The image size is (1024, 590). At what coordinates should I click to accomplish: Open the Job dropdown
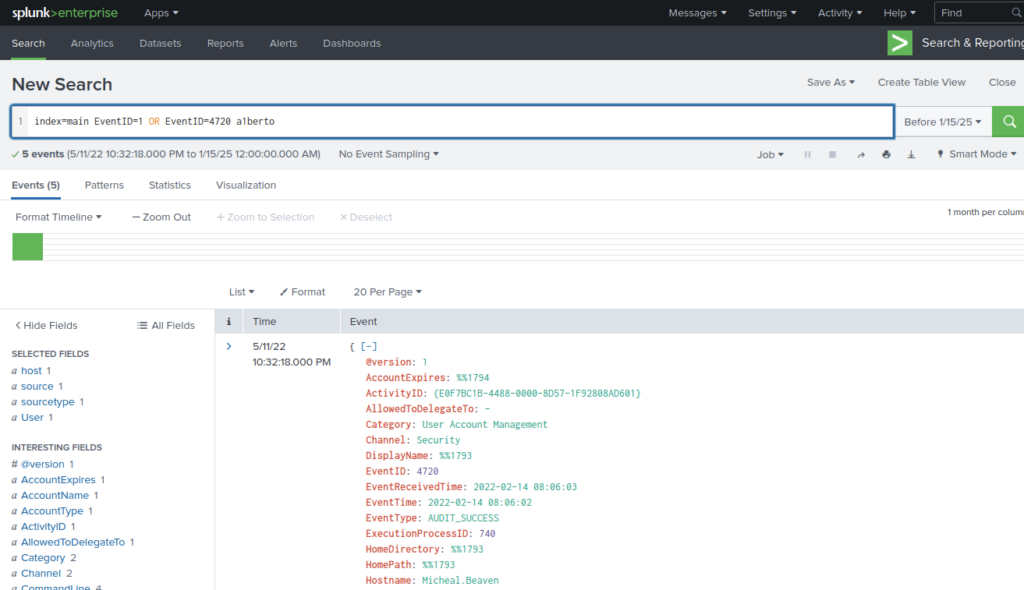click(770, 155)
